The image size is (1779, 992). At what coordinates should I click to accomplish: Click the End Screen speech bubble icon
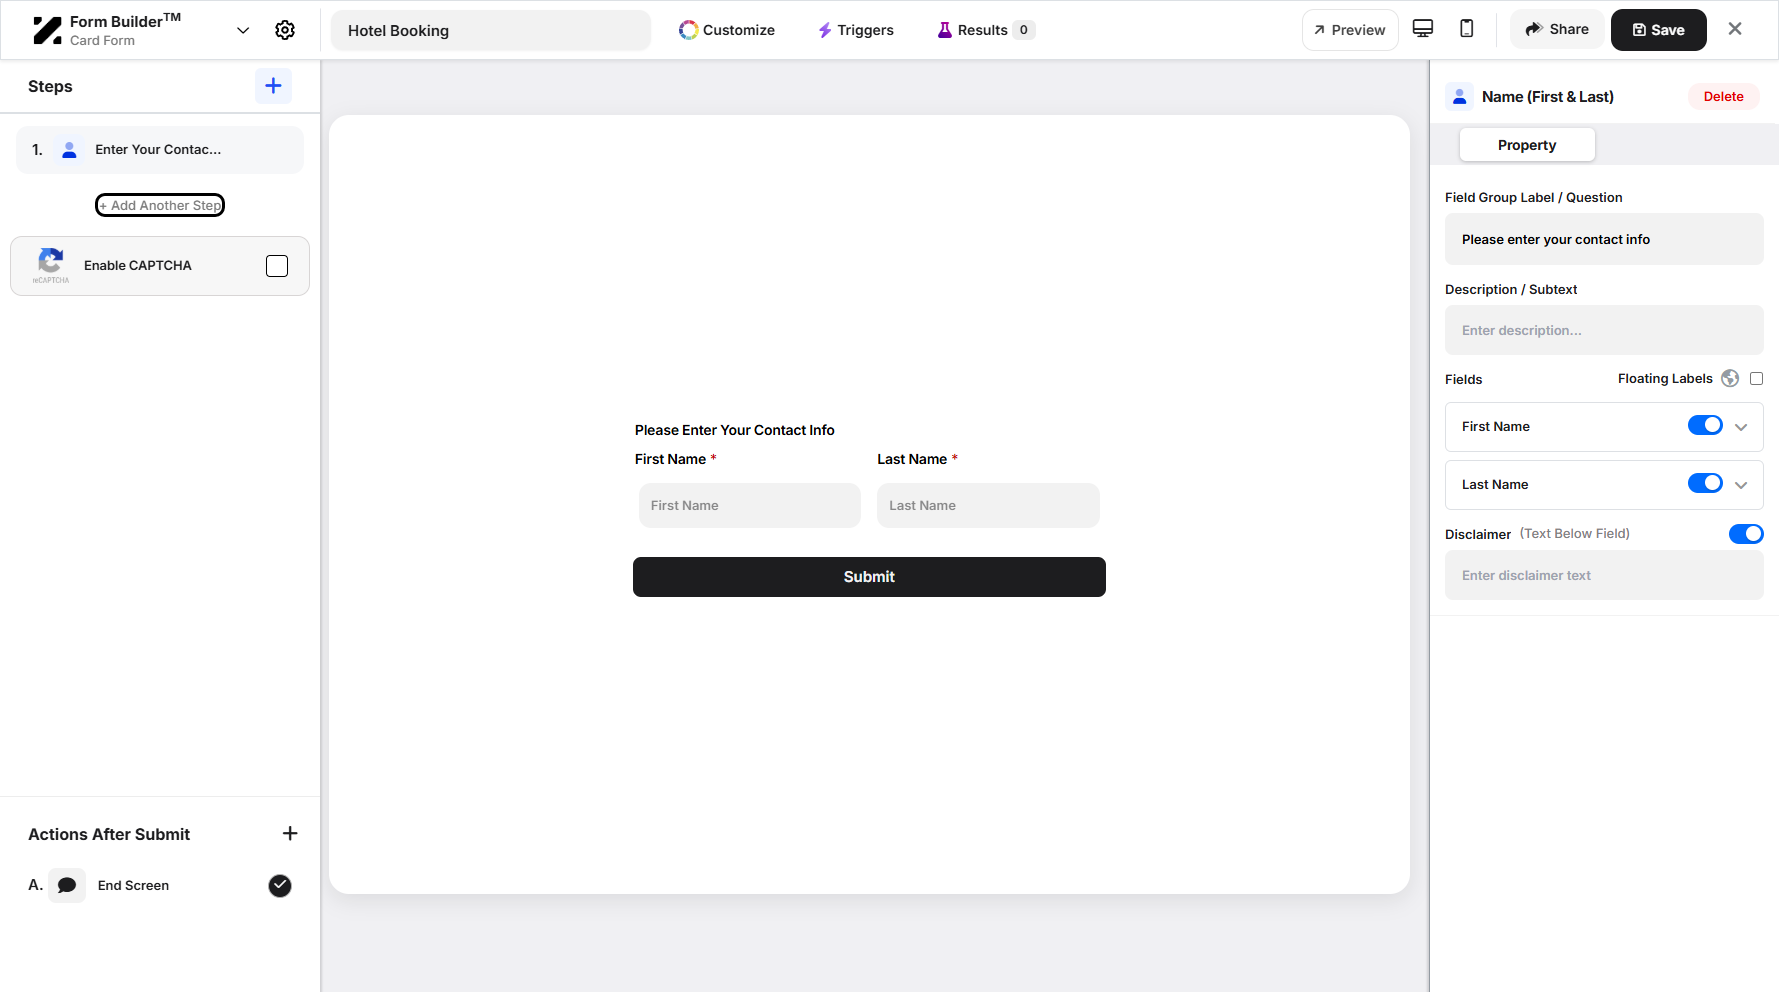(x=67, y=885)
